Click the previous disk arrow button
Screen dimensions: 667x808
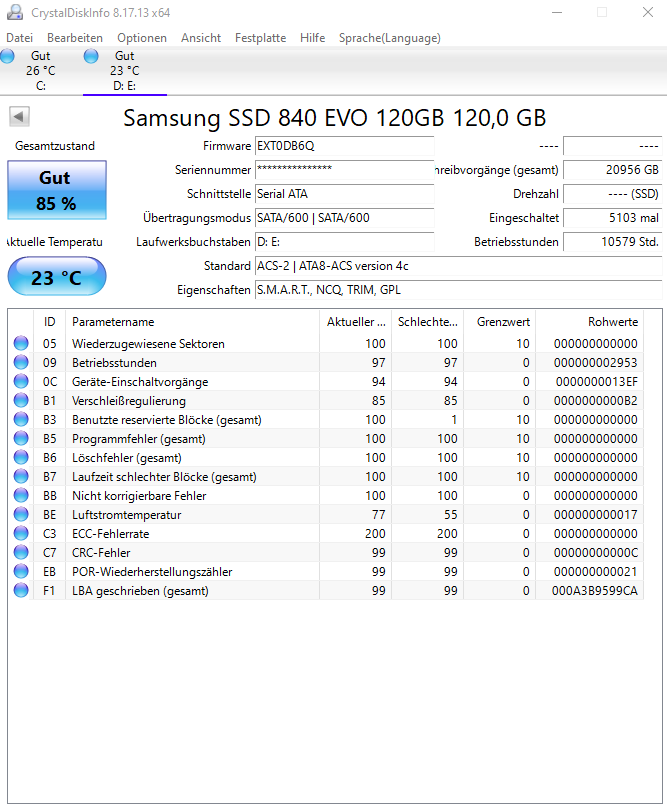click(x=19, y=116)
